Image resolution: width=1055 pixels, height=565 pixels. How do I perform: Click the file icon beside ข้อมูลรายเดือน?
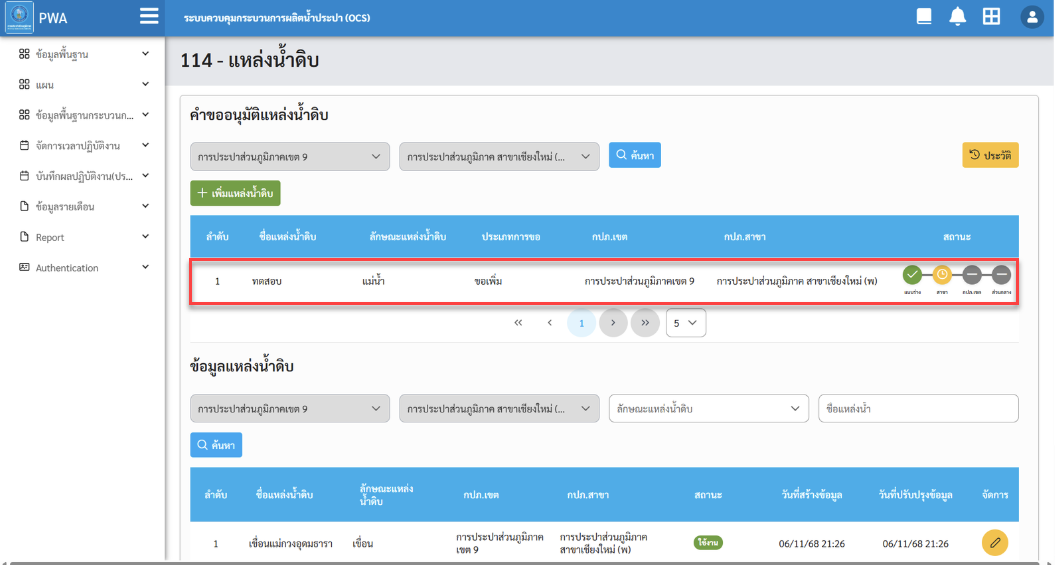point(24,206)
